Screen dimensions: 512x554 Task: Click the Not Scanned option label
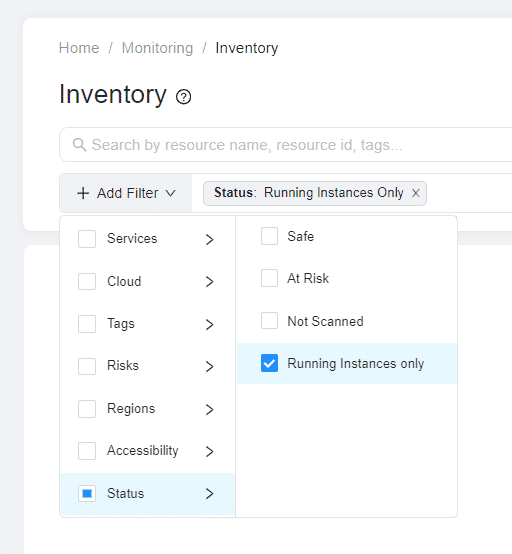(325, 321)
